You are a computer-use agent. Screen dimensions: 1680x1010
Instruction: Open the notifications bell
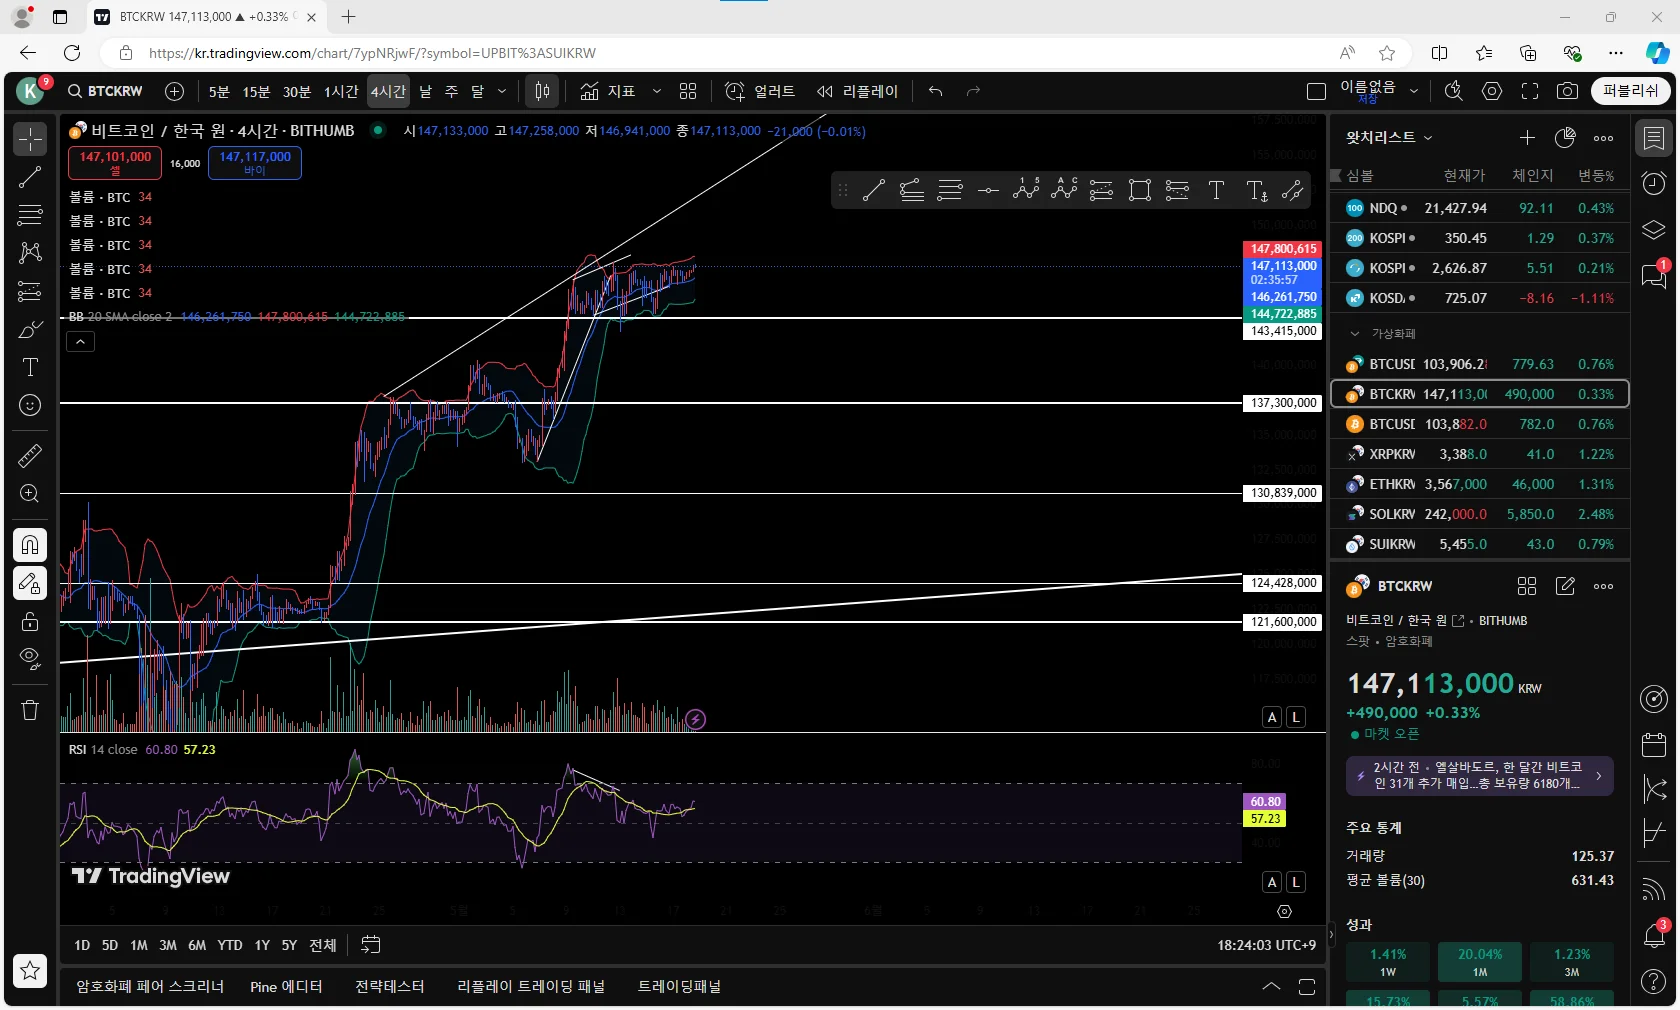1654,935
